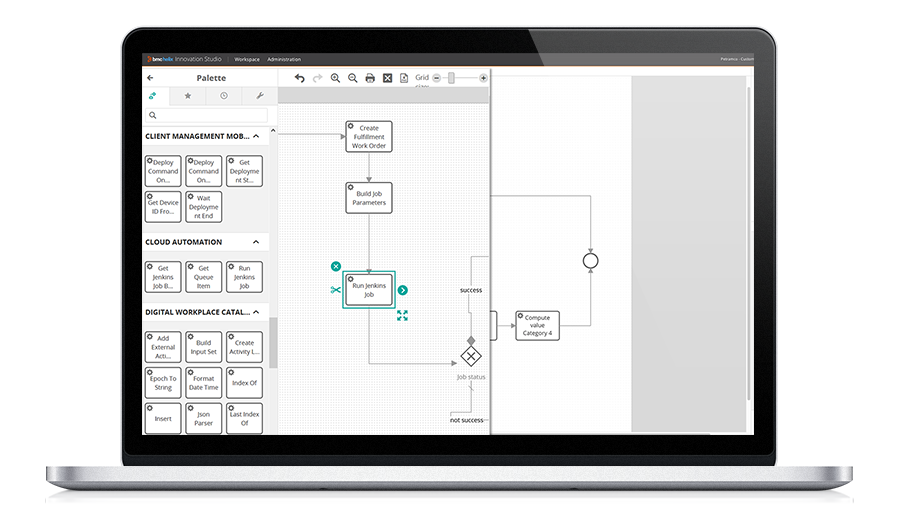
Task: Select the Json Parser palette element
Action: [204, 418]
